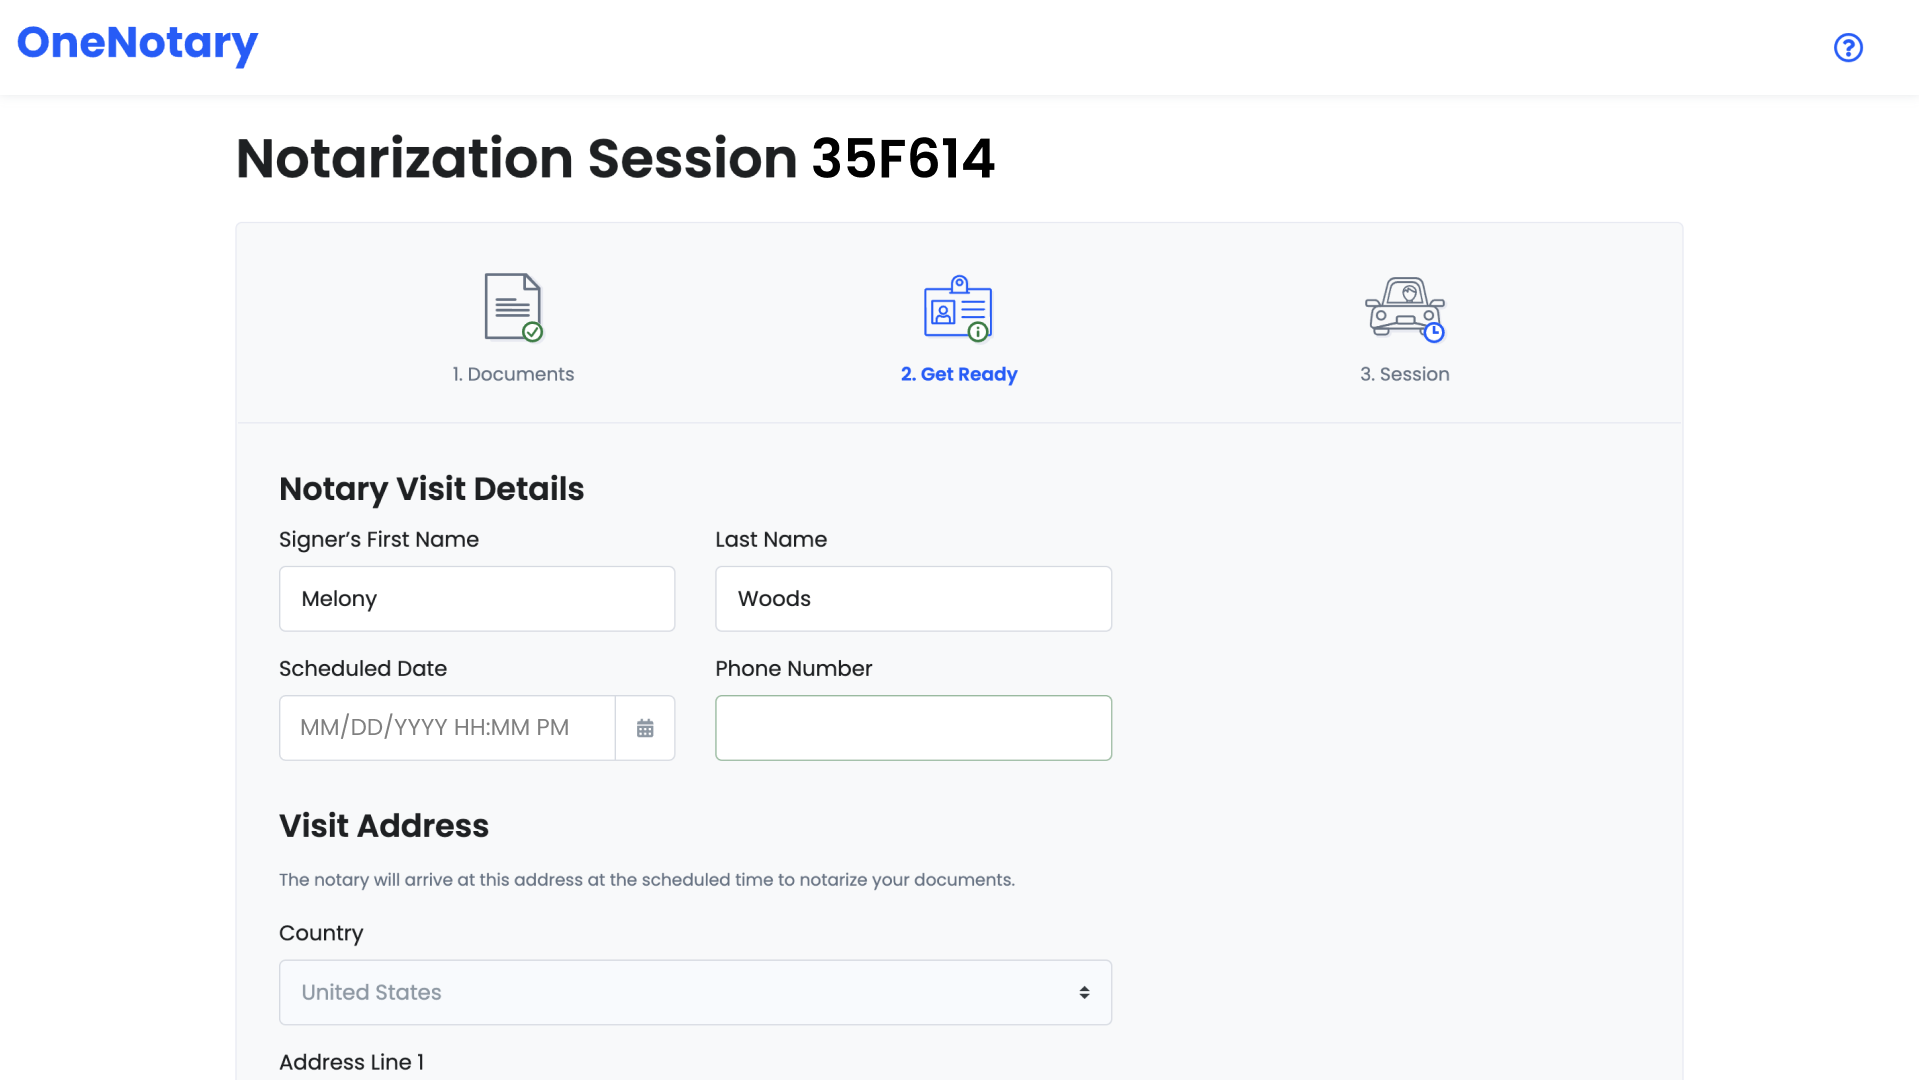Viewport: 1920px width, 1080px height.
Task: Click the Visit Address heading
Action: click(384, 826)
